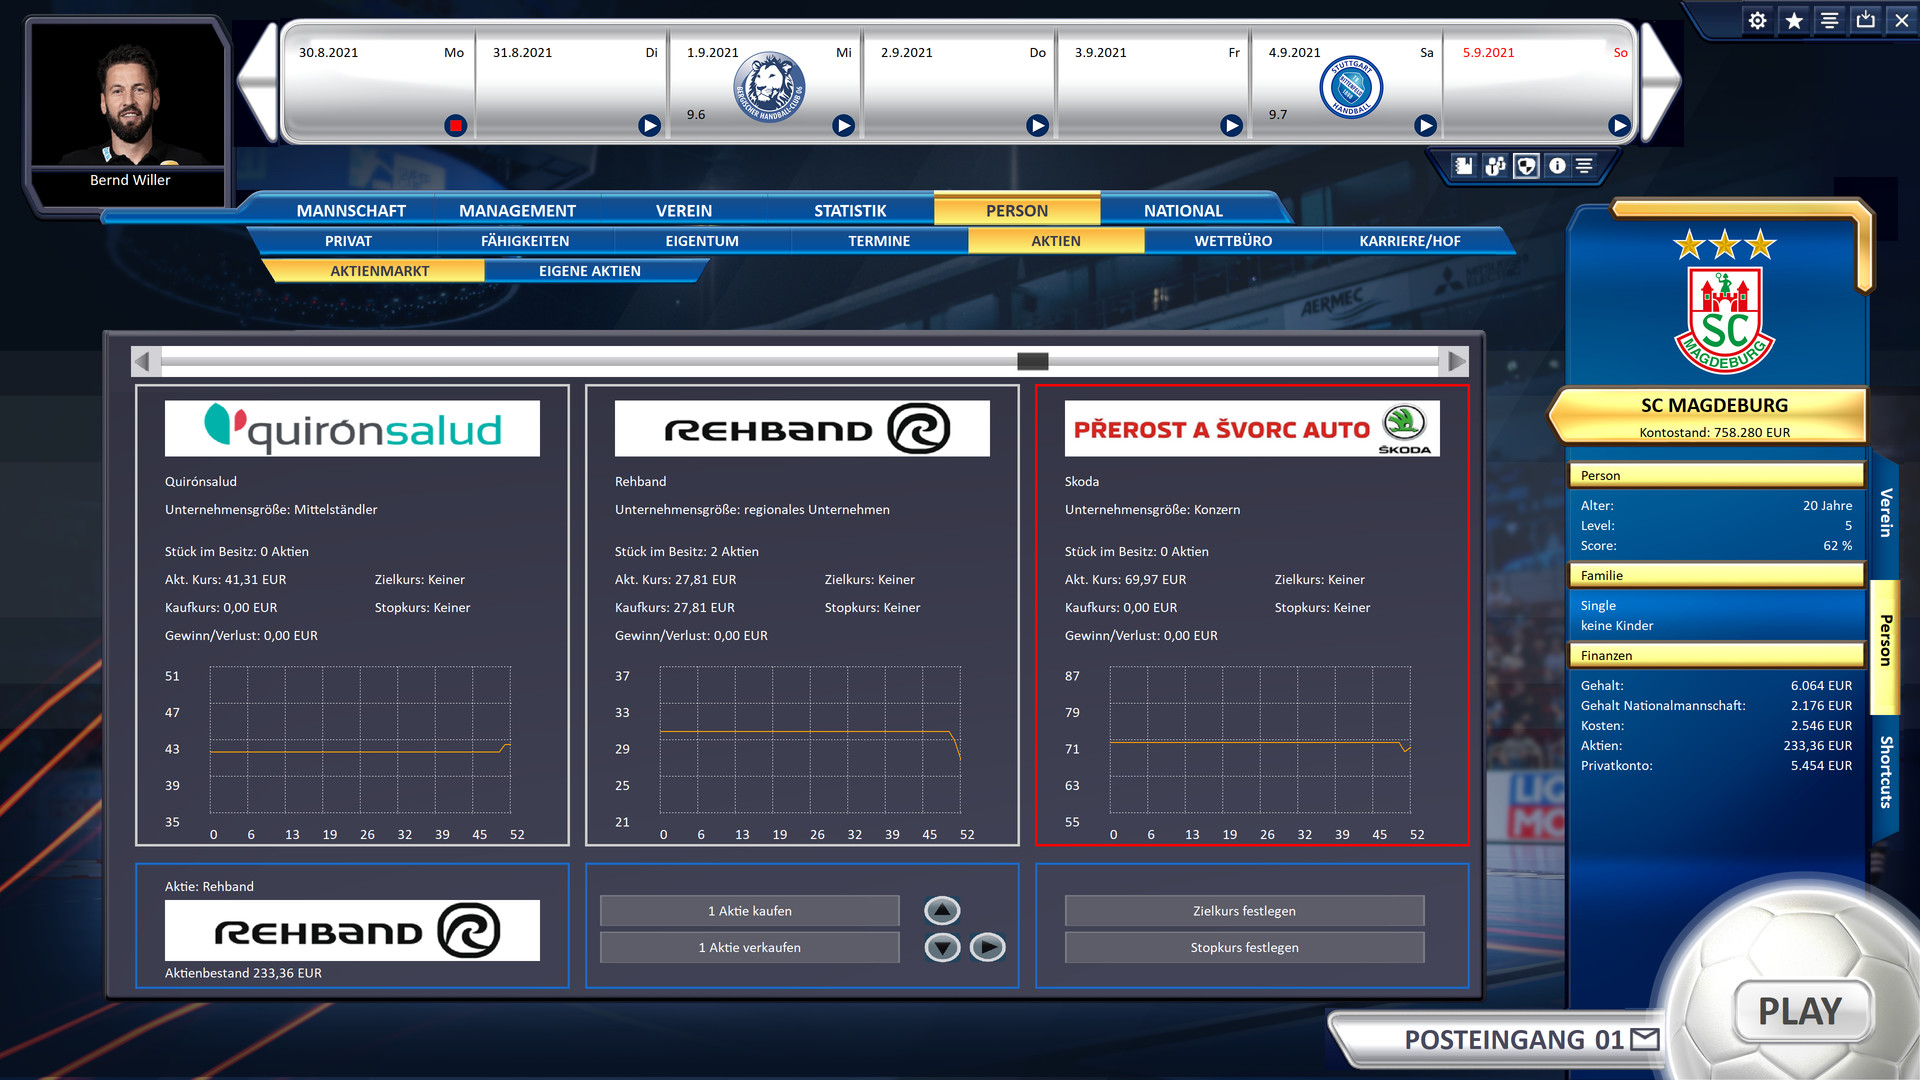Click the favorites star icon
Image resolution: width=1920 pixels, height=1080 pixels.
(1794, 20)
